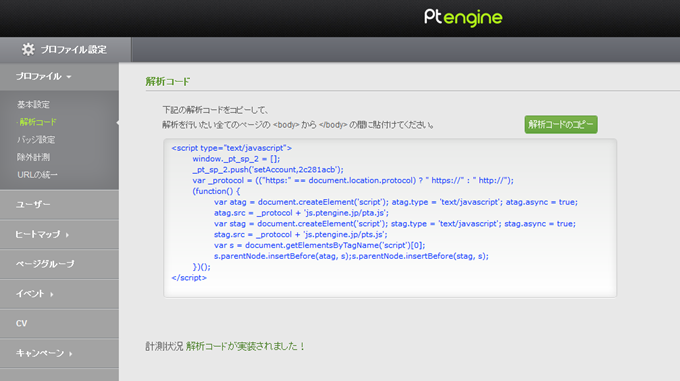Expand the イベント submenu arrow
The image size is (680, 381).
point(52,294)
